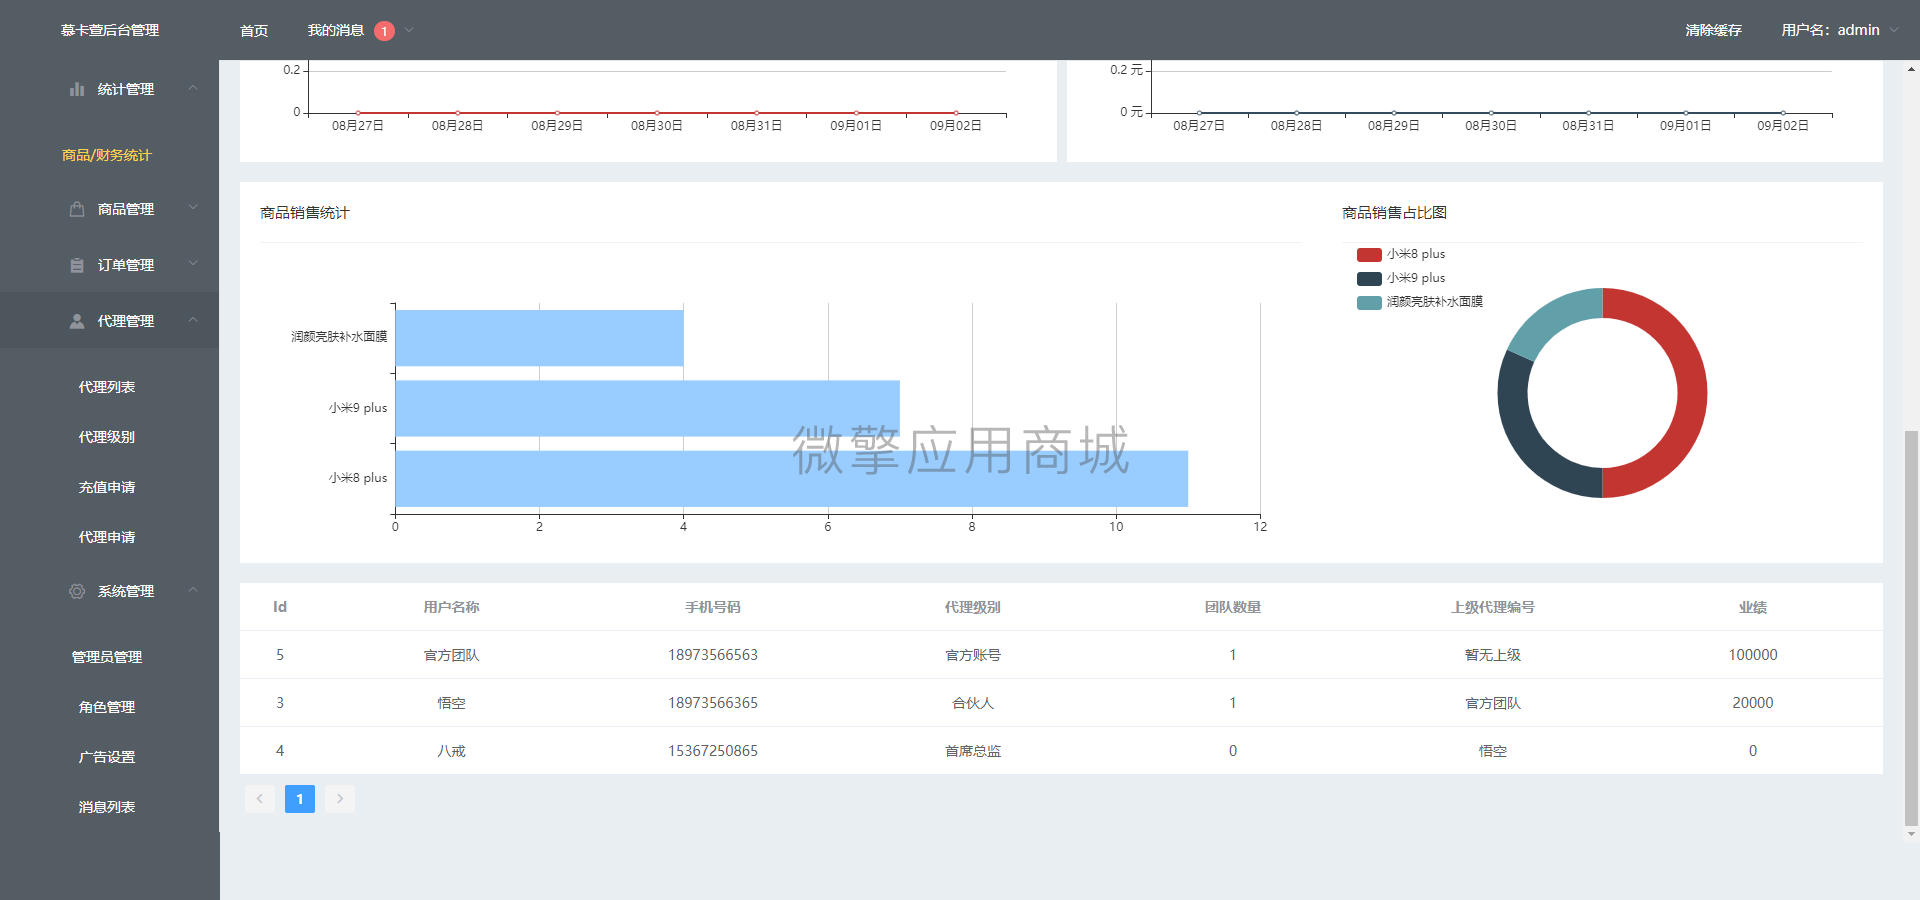Viewport: 1920px width, 900px height.
Task: Open the 我的消息 dropdown arrow
Action: coord(409,30)
